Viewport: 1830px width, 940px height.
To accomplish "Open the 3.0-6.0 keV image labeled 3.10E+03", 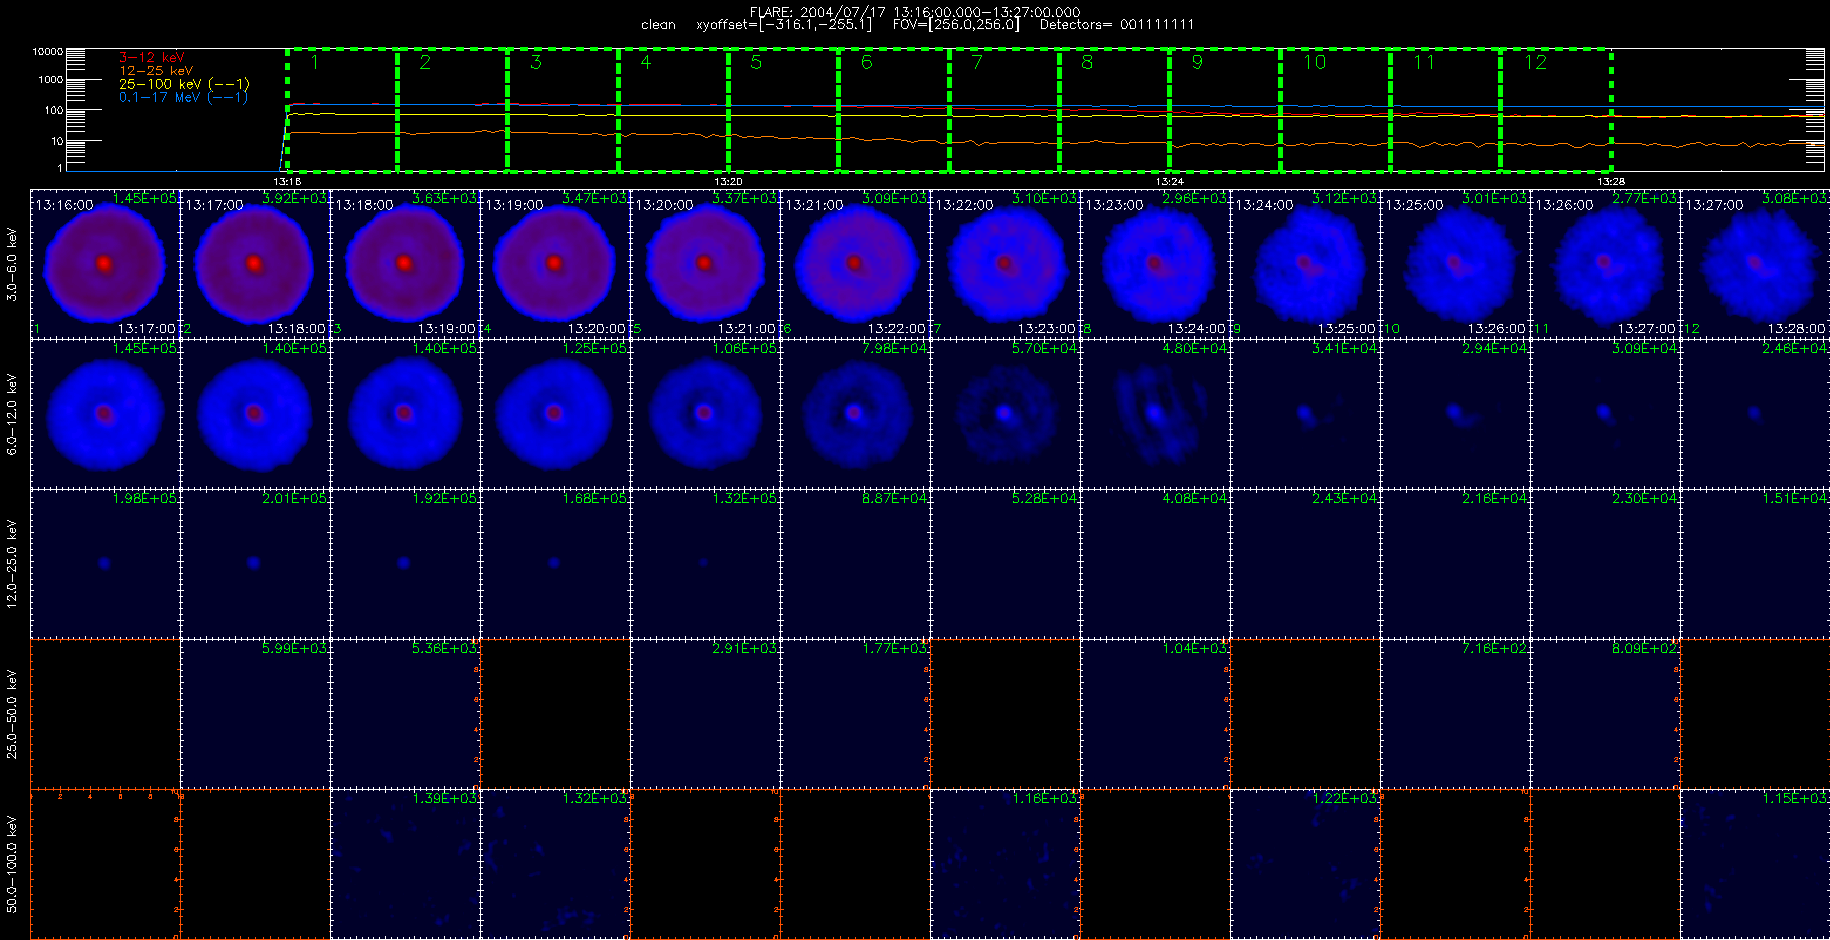I will click(1005, 264).
